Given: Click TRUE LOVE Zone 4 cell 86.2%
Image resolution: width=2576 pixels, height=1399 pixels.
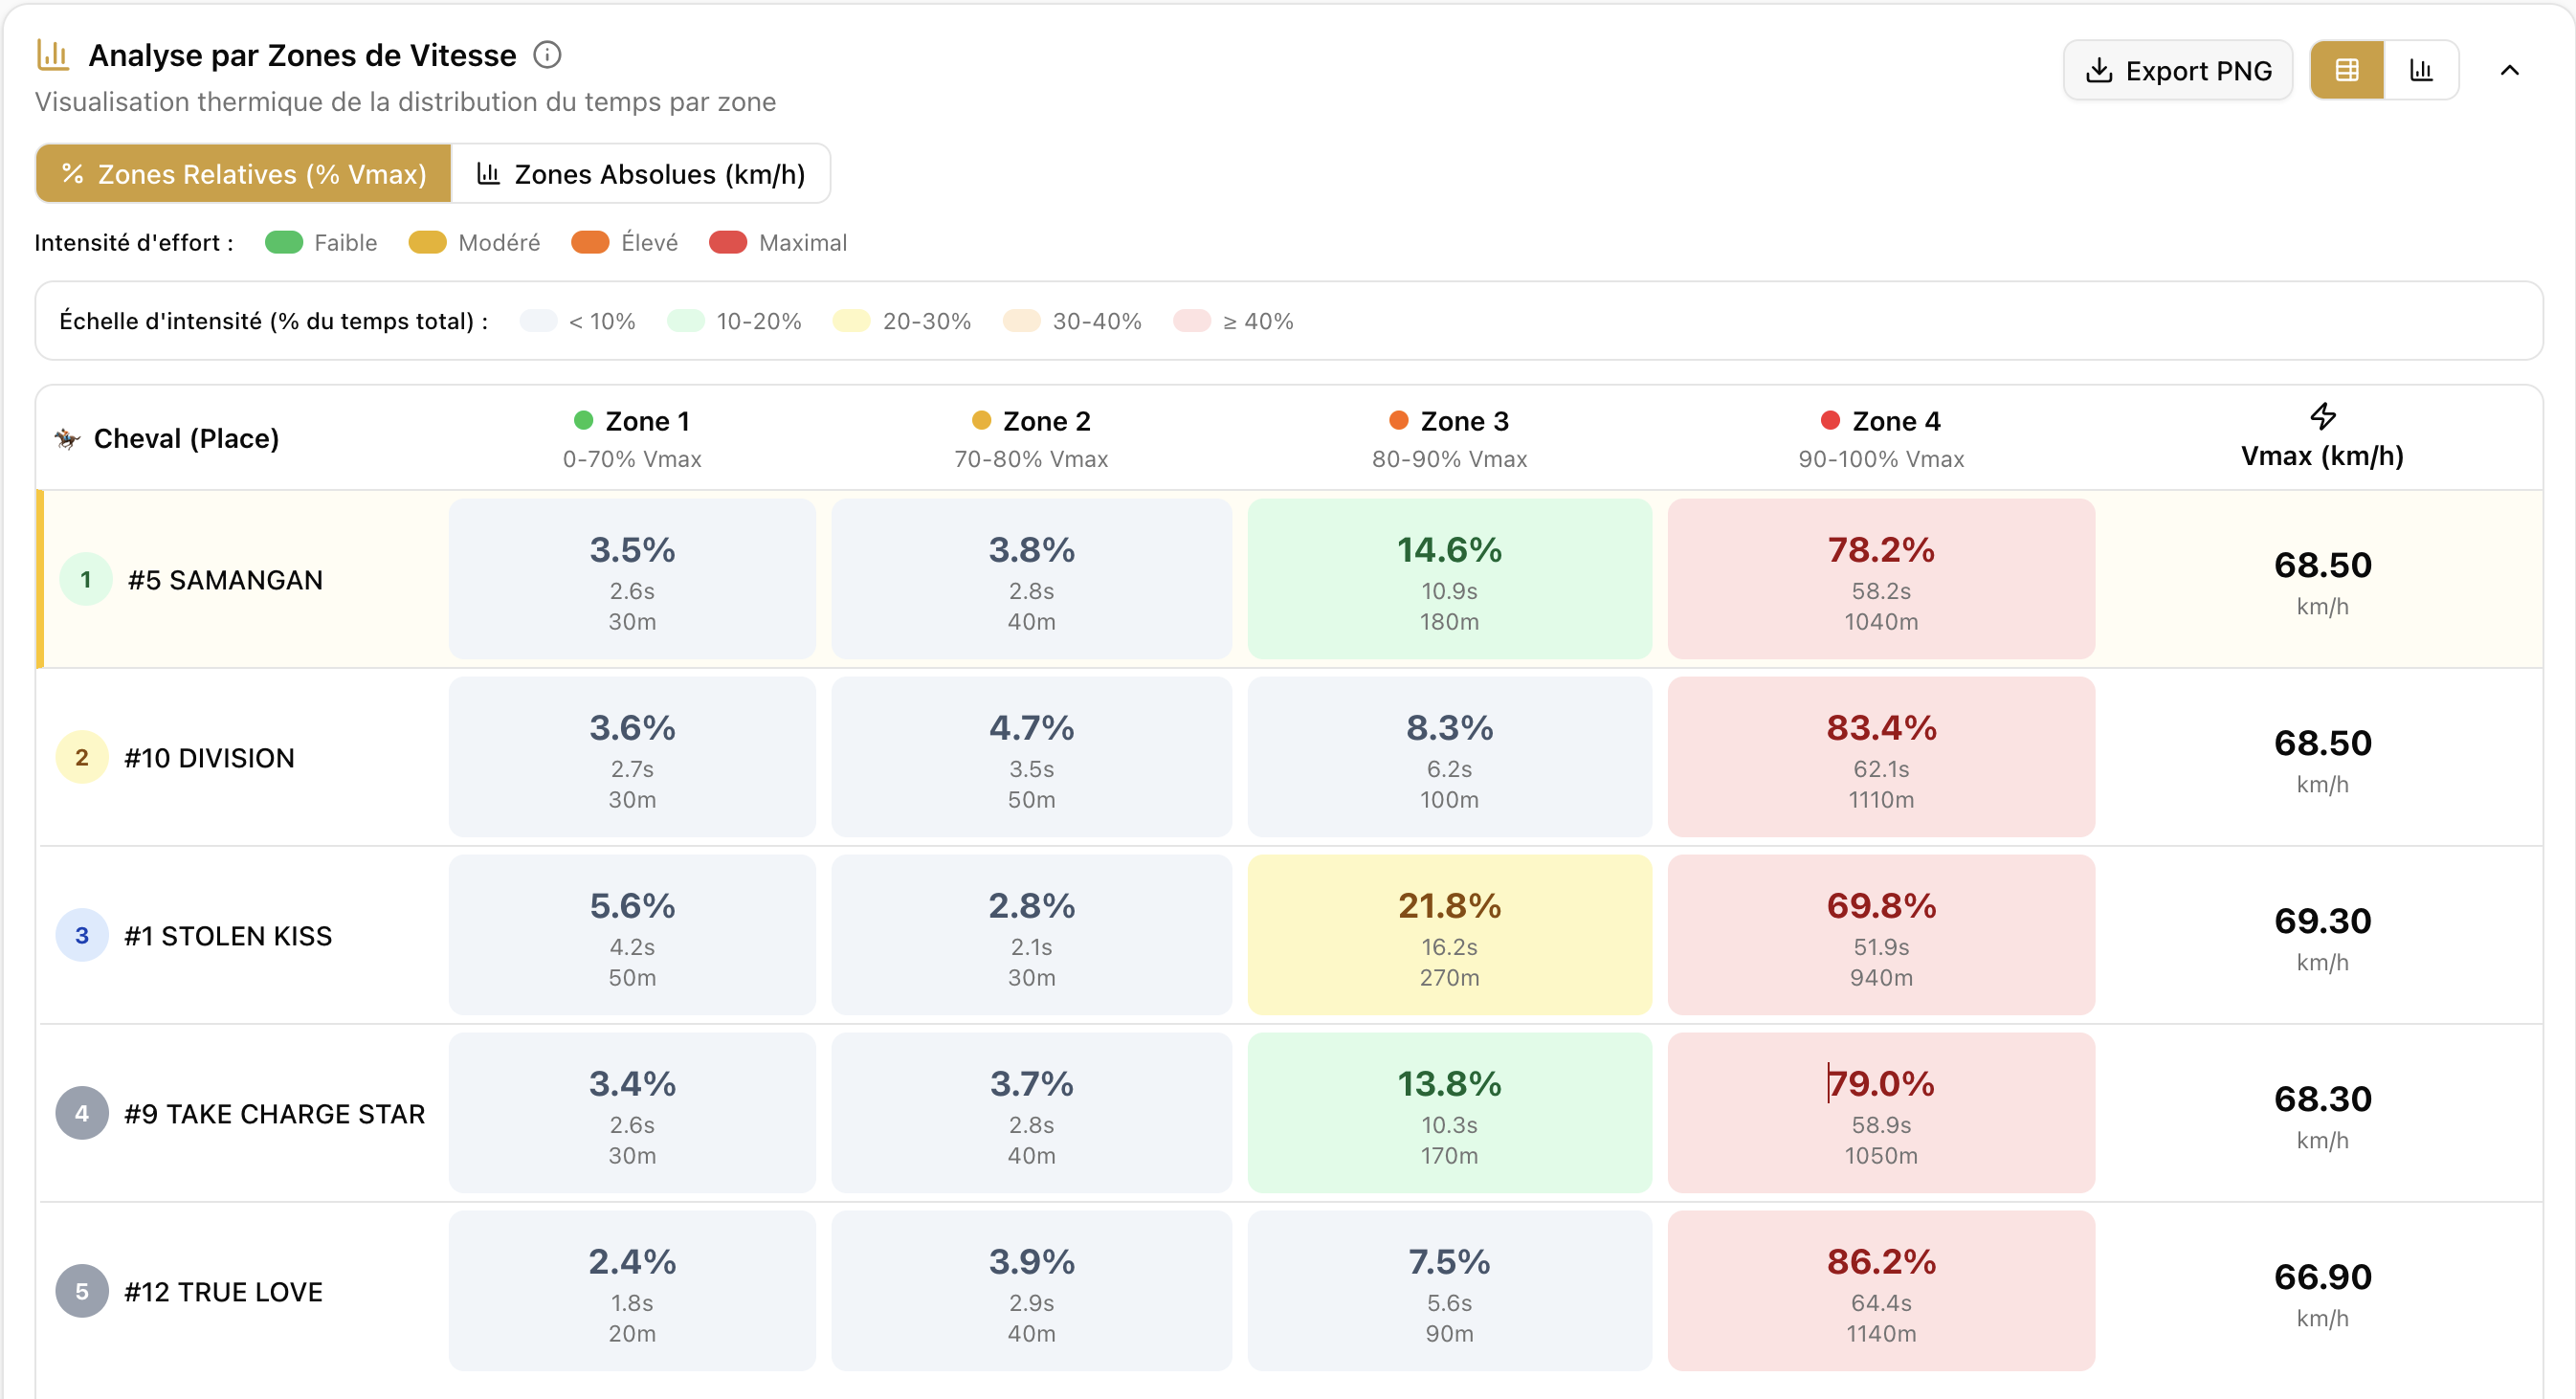Looking at the screenshot, I should (1881, 1291).
